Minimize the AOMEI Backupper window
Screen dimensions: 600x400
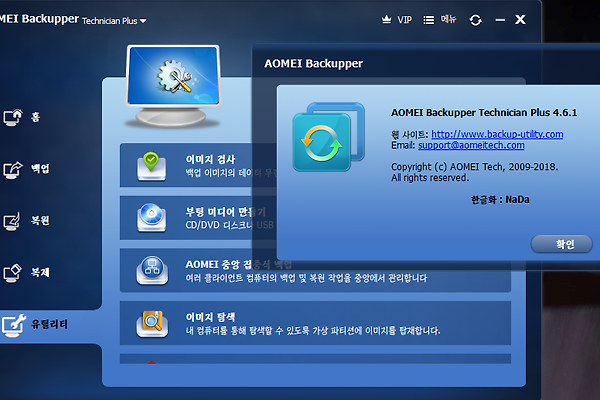tap(499, 20)
